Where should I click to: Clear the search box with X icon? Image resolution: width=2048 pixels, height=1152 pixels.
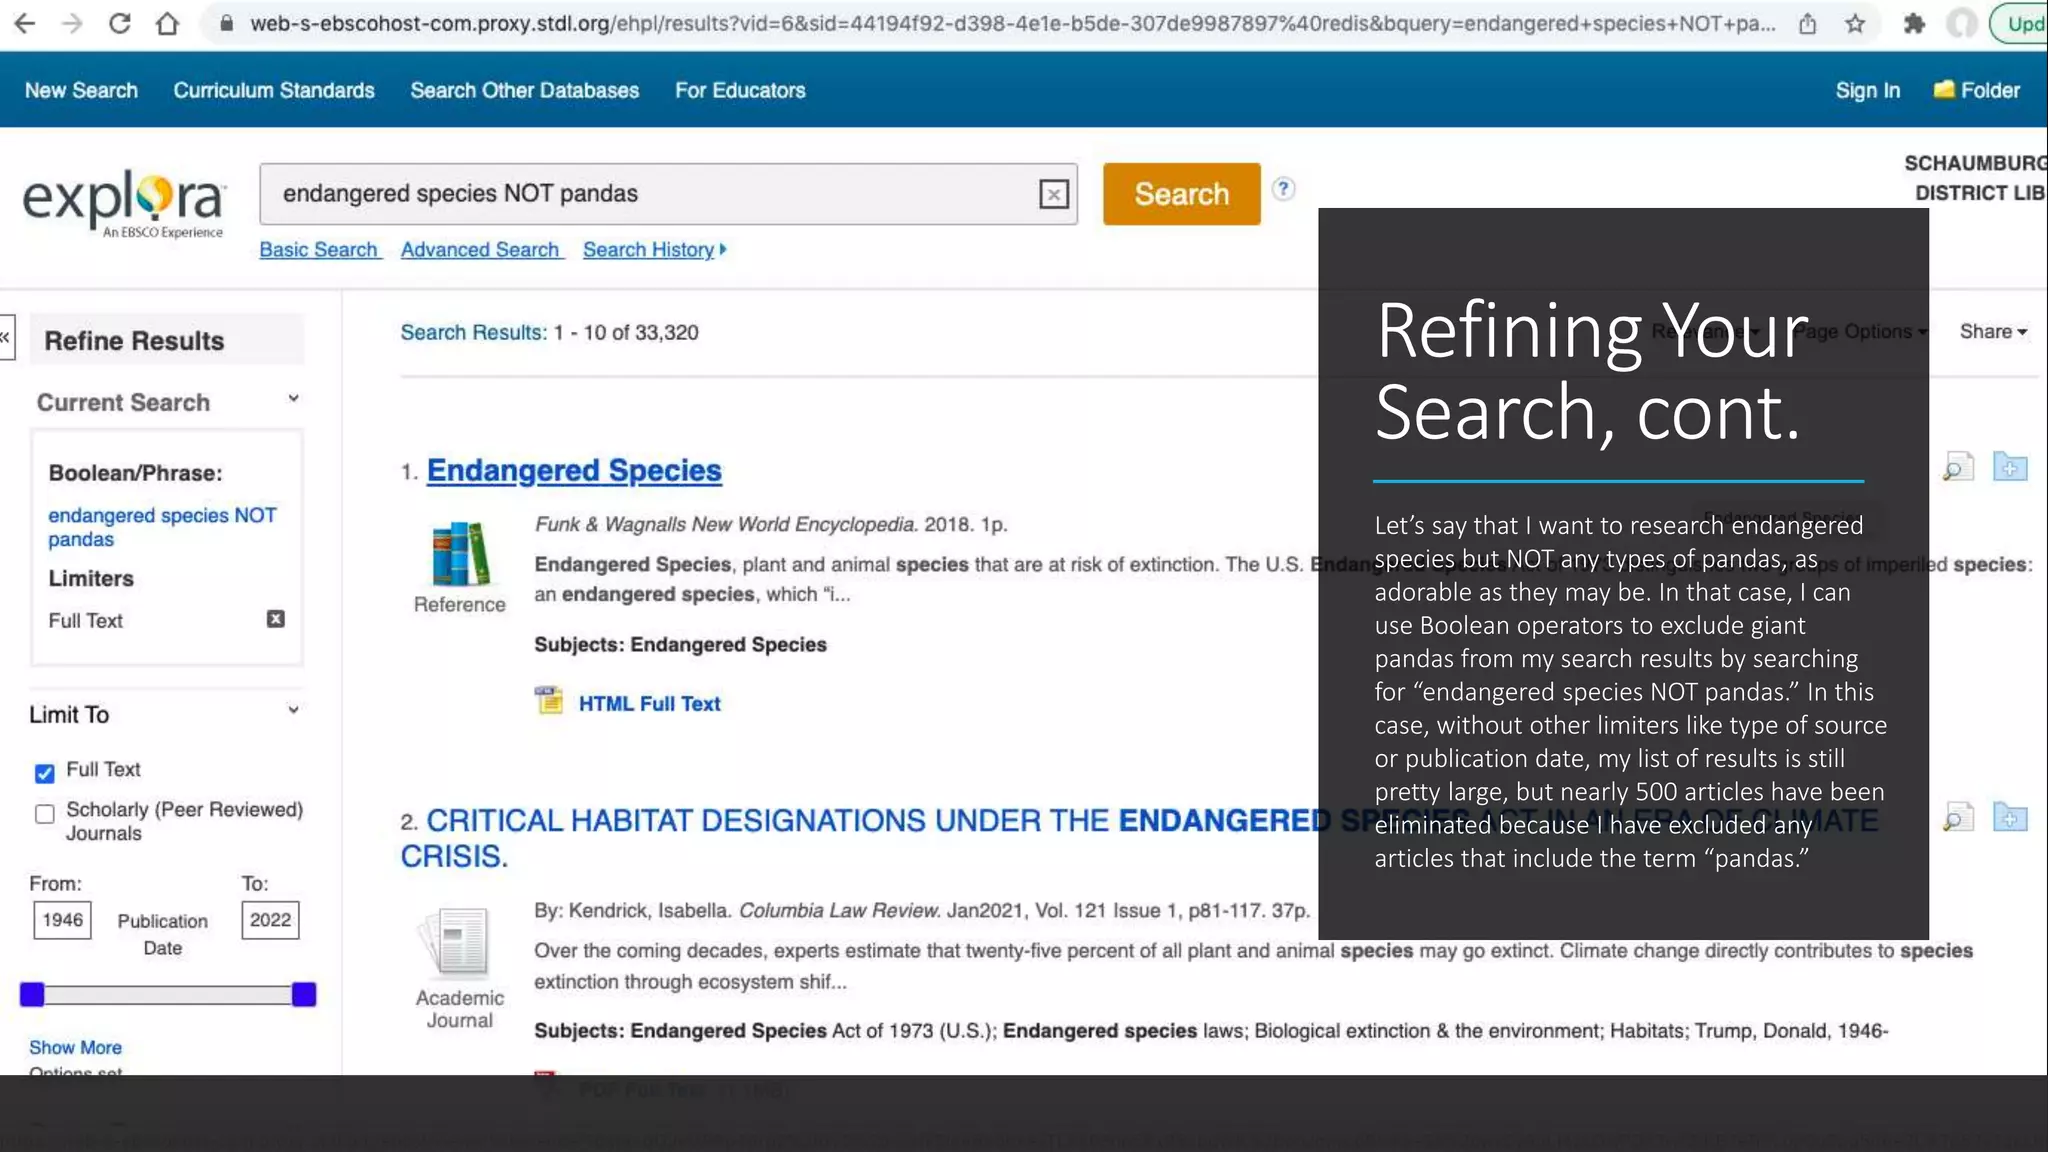1053,194
